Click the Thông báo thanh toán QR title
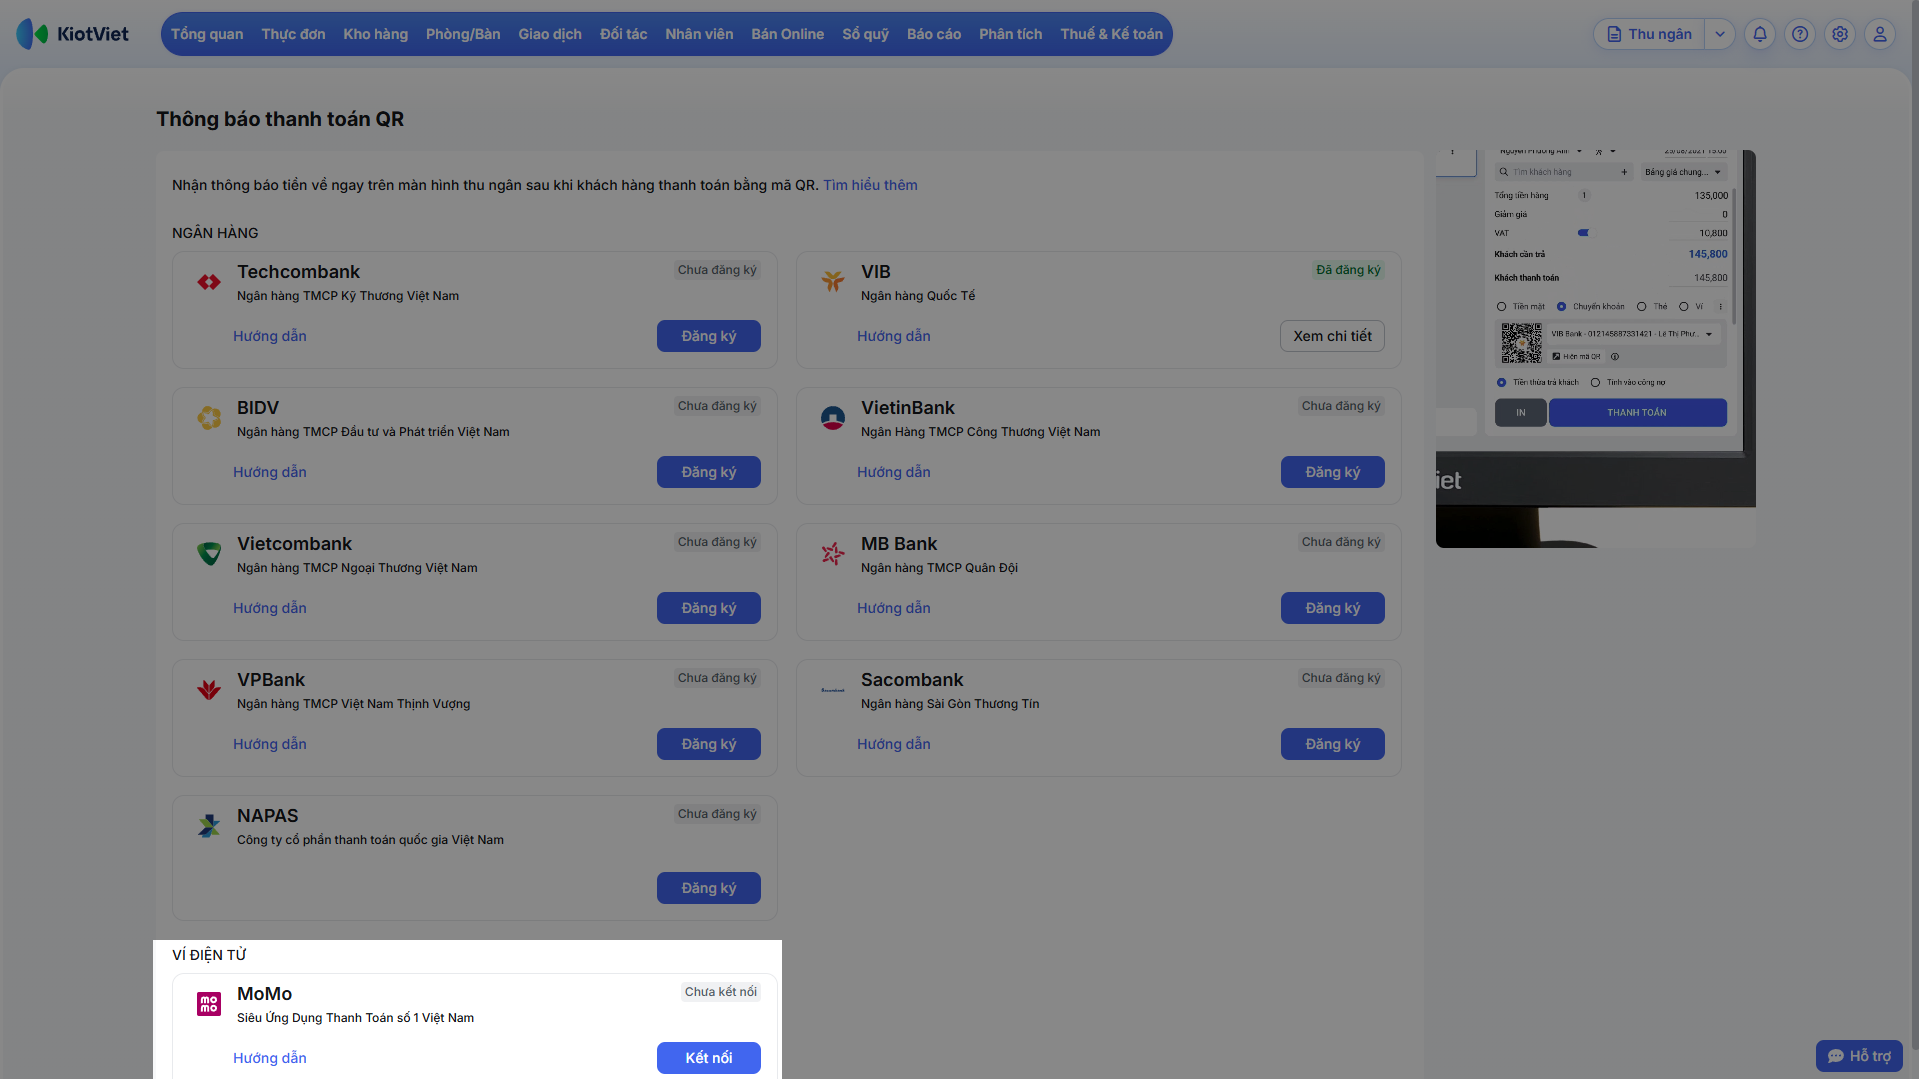The image size is (1920, 1080). click(x=280, y=119)
